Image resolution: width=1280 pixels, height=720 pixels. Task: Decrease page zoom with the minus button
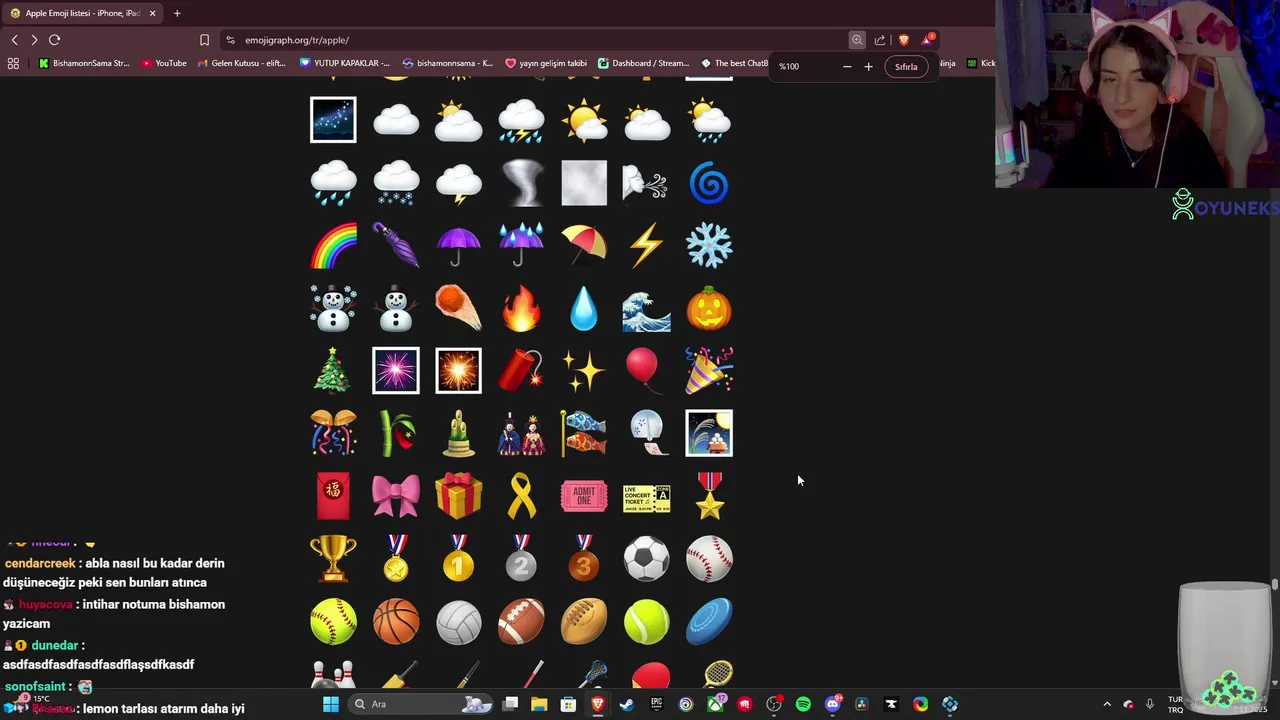[x=847, y=66]
